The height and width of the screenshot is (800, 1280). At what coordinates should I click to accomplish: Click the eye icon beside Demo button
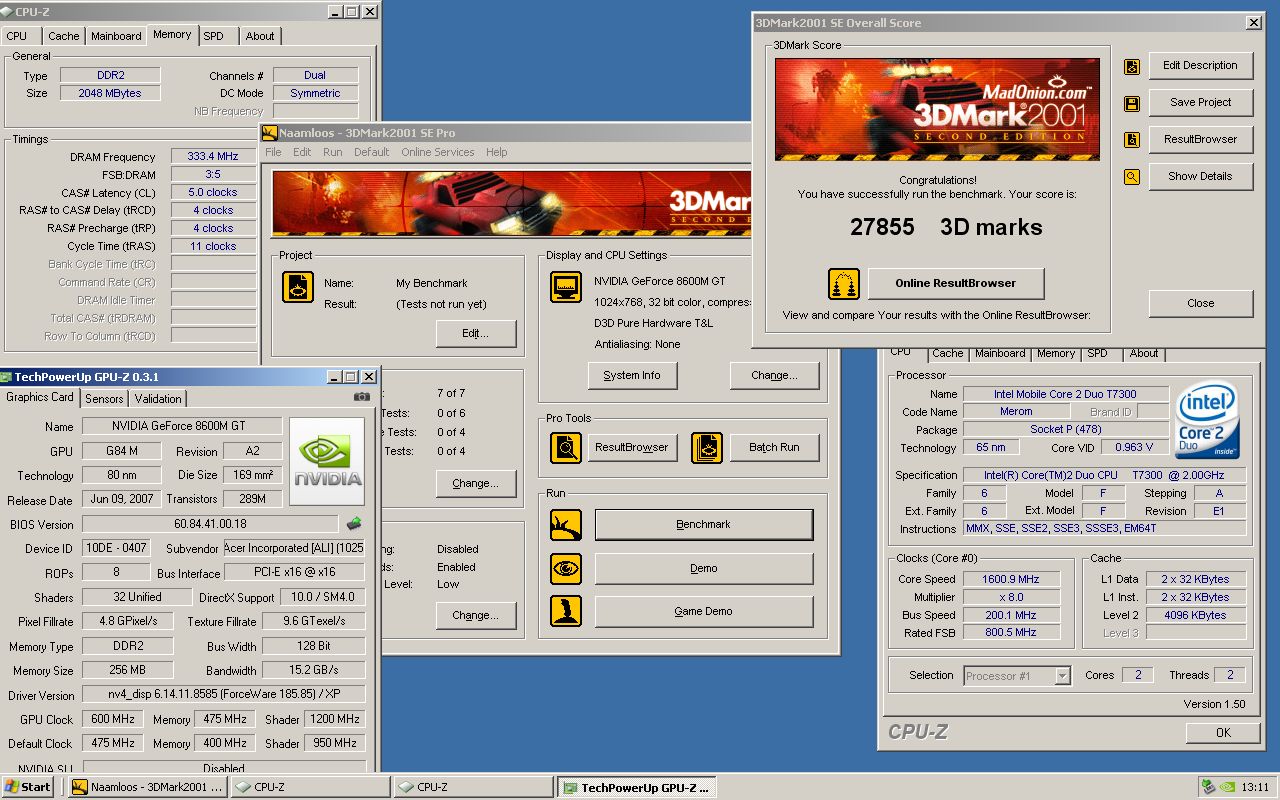coord(566,568)
